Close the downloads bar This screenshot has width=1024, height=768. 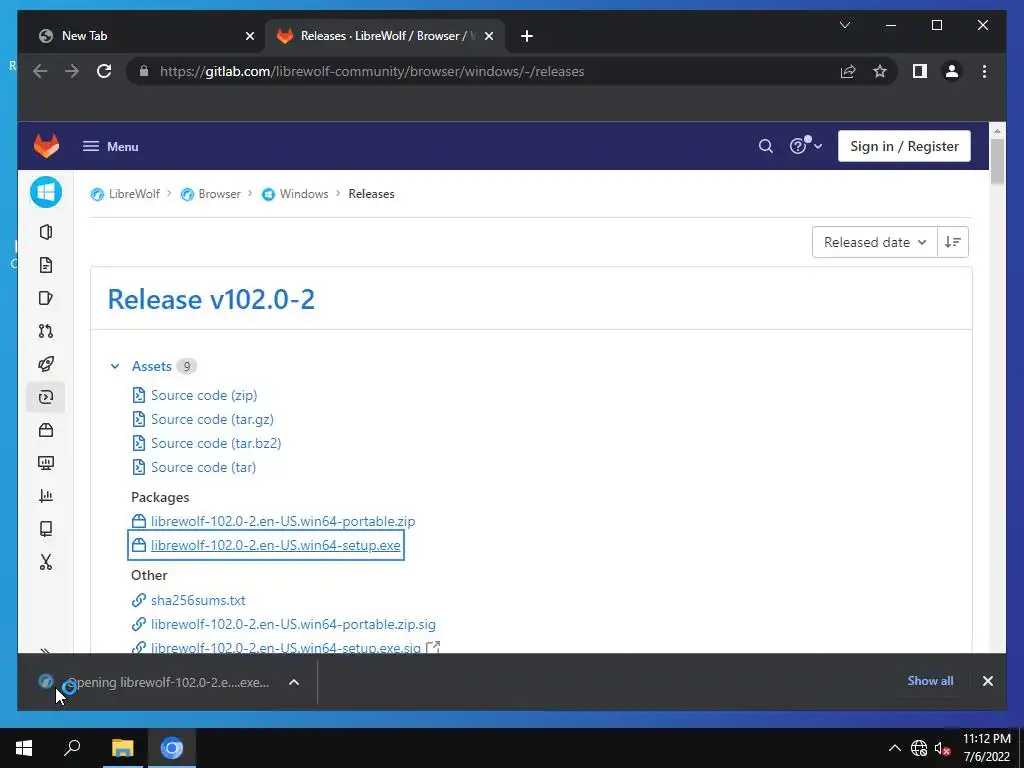[x=987, y=681]
